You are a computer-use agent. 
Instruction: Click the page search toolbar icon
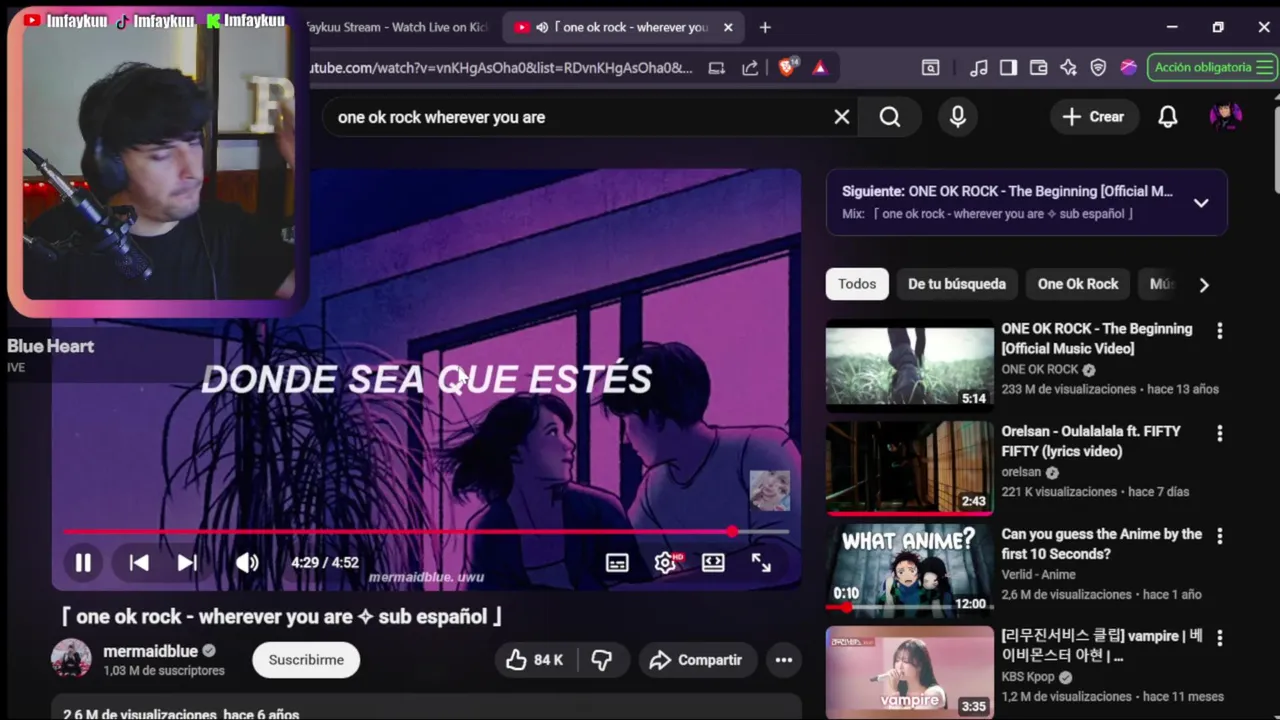931,68
